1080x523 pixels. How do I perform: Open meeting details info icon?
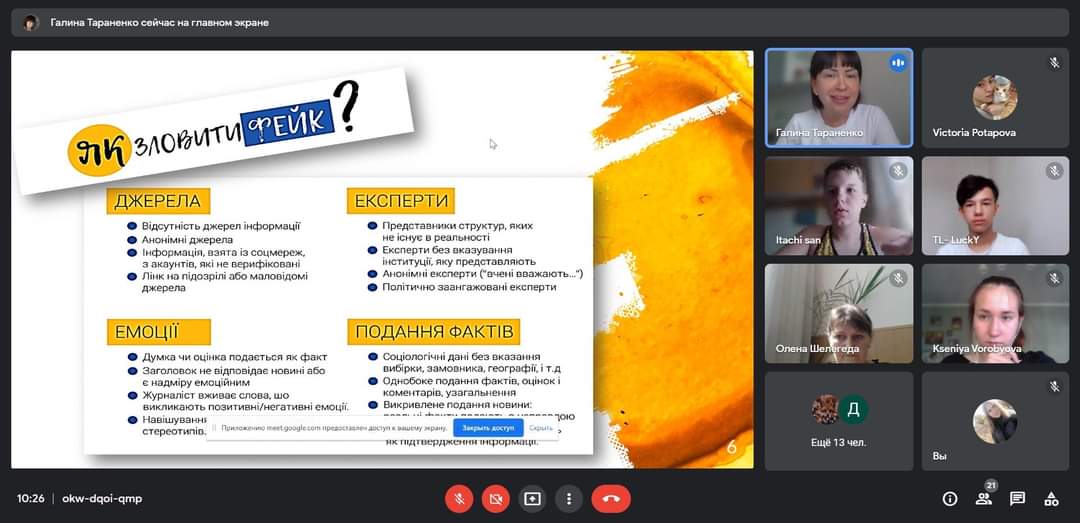[950, 499]
